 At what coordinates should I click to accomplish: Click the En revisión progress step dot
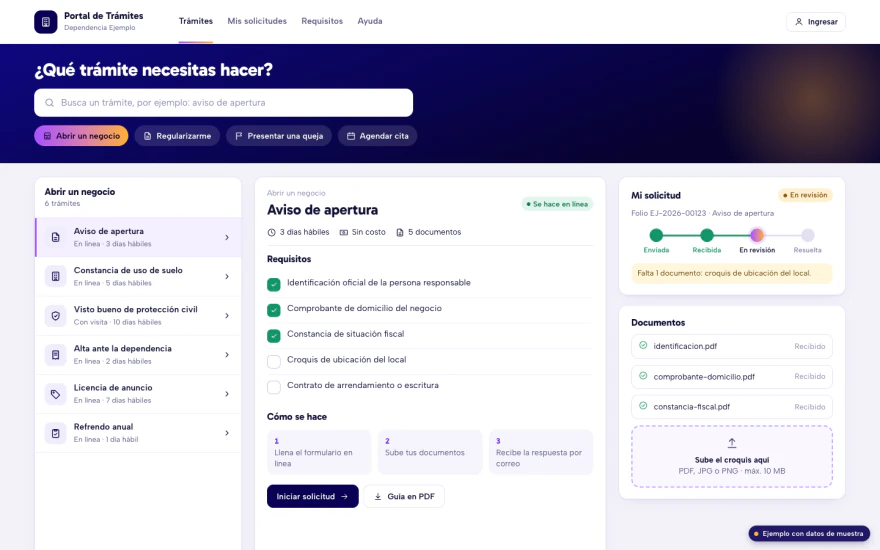757,235
